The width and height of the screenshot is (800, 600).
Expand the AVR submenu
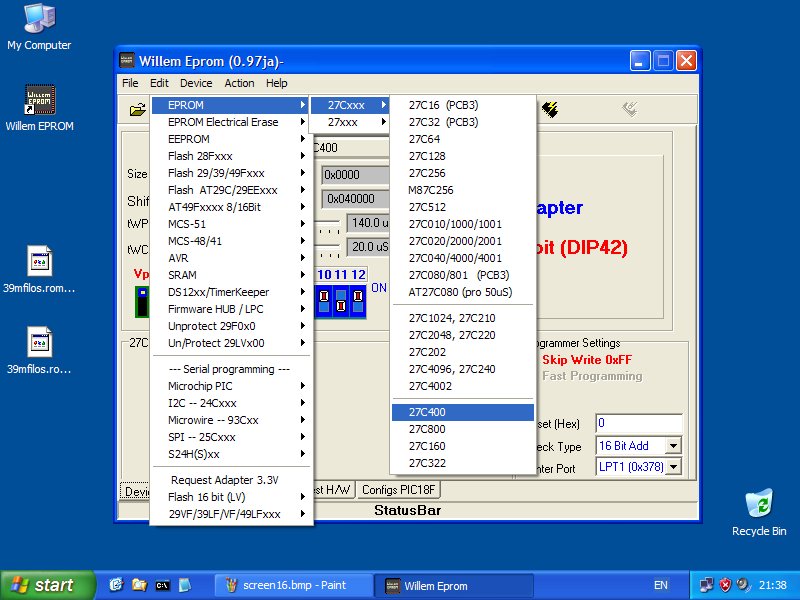click(232, 258)
